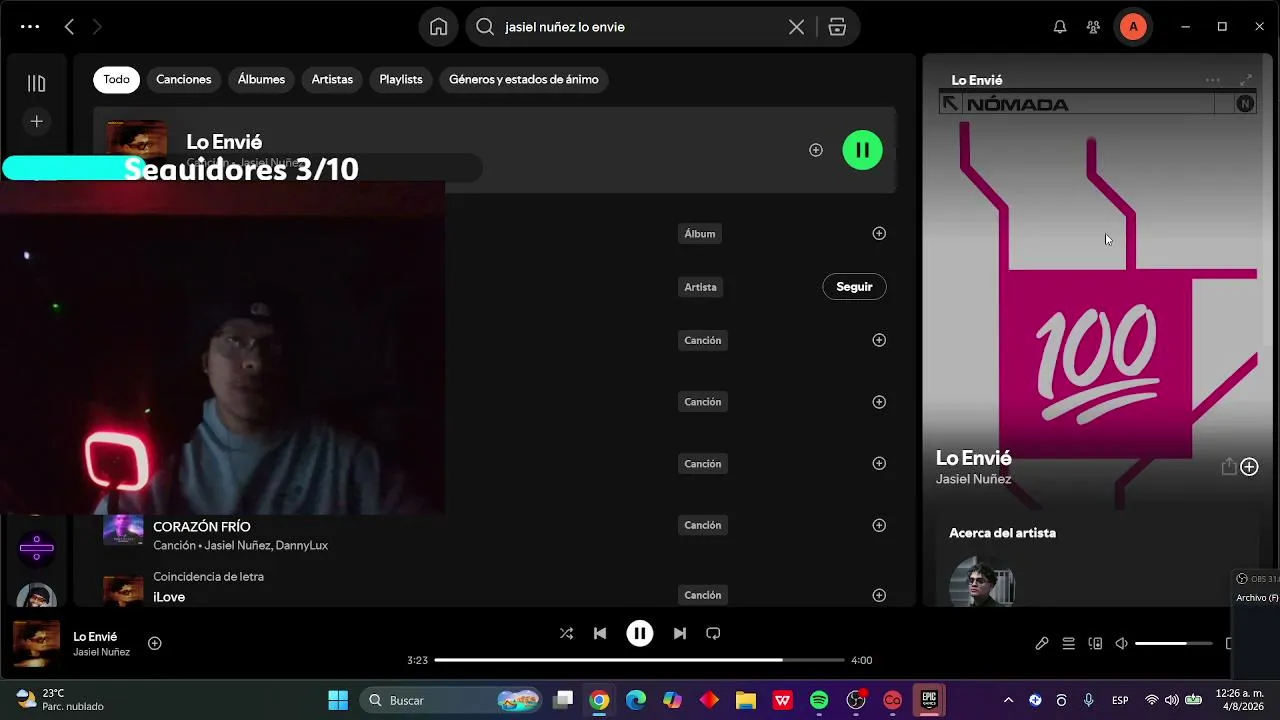1280x720 pixels.
Task: Open the Spotify three-dot main menu
Action: coord(30,27)
